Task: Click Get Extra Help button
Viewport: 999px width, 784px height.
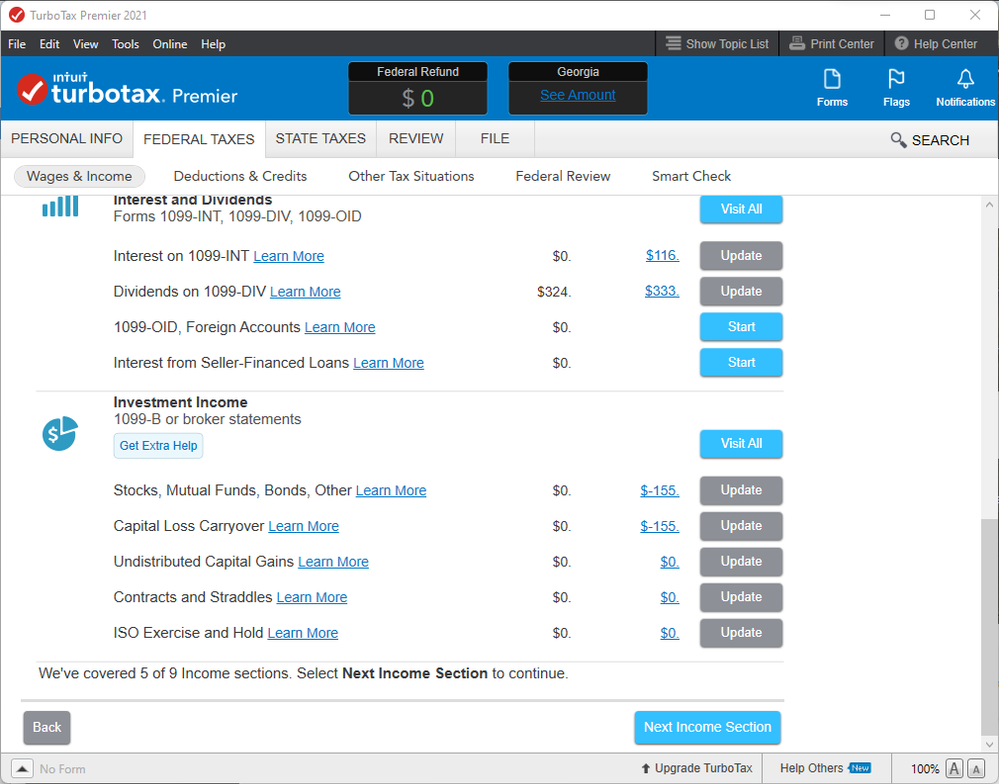Action: [158, 446]
